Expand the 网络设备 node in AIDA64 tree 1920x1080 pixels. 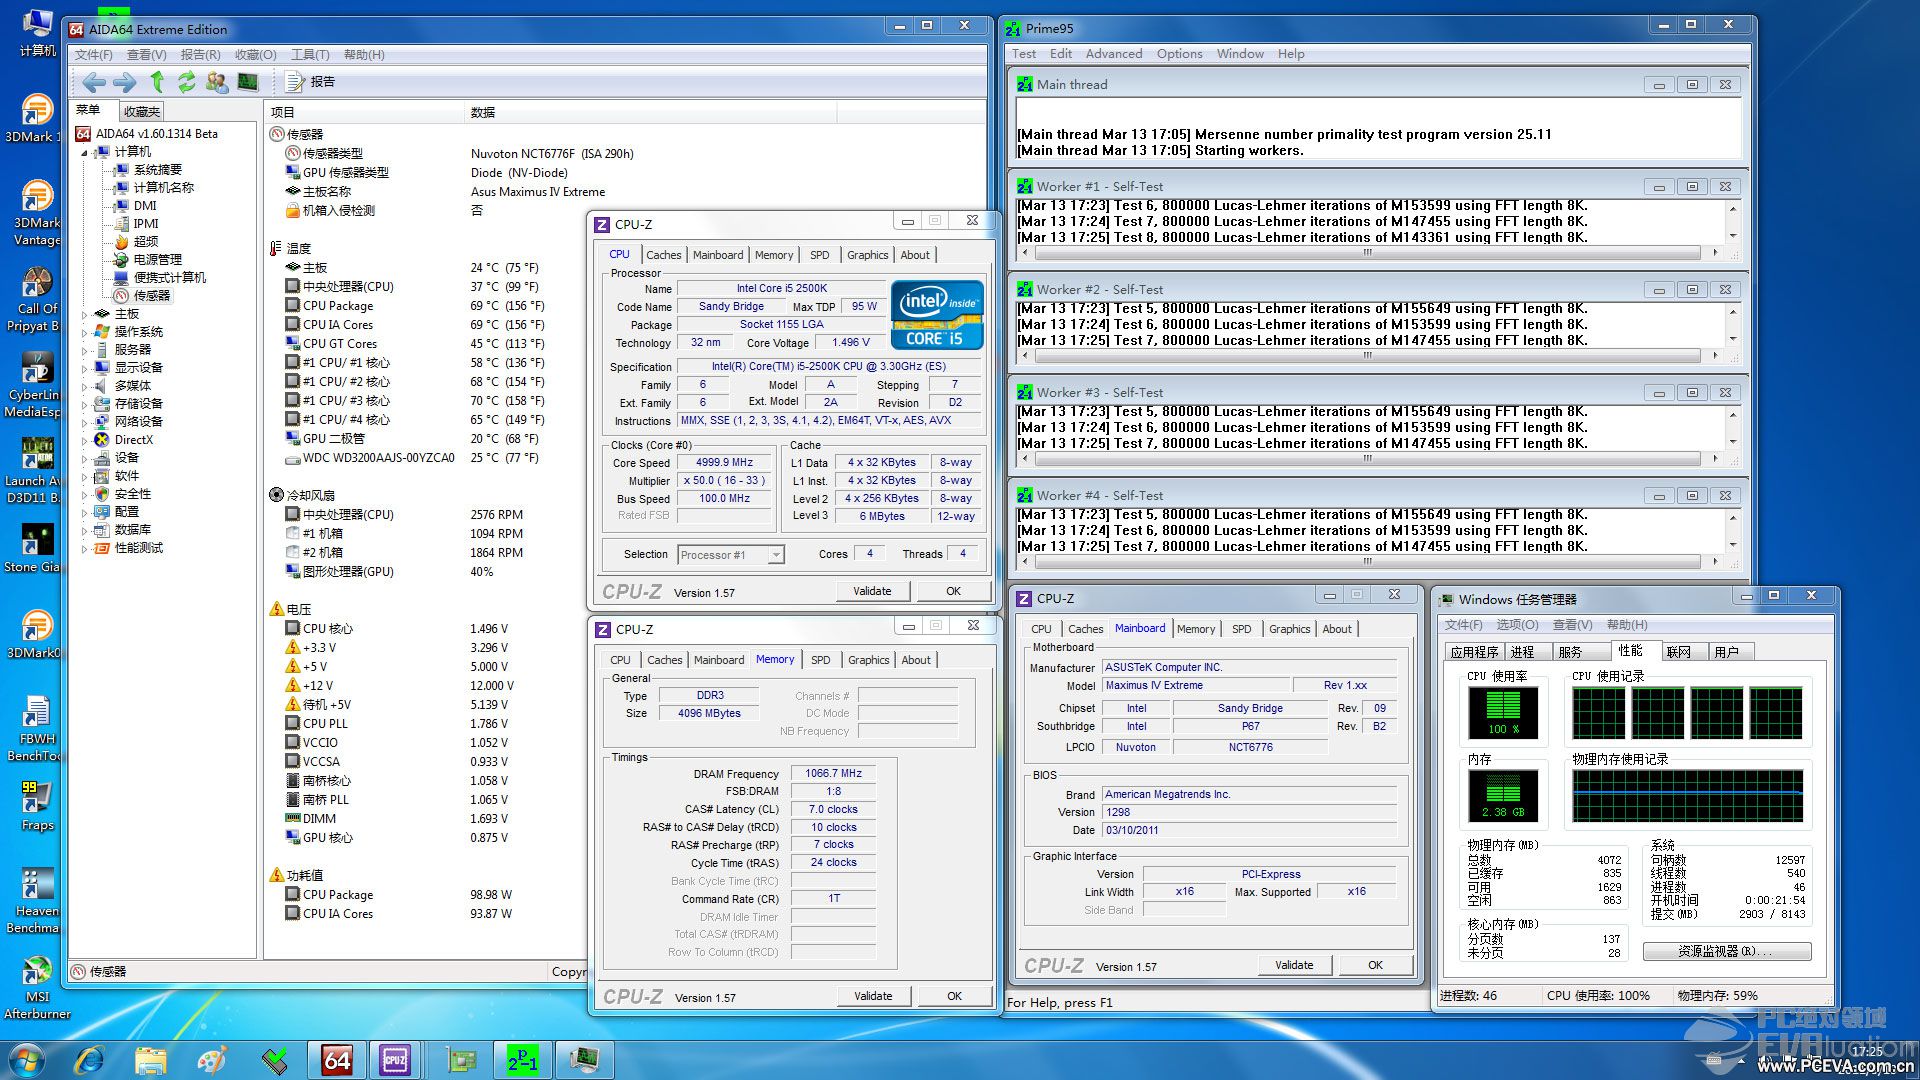point(85,422)
